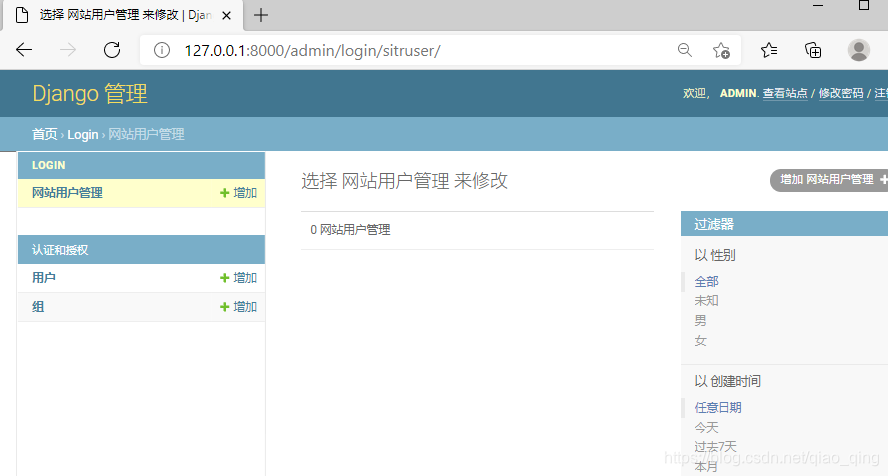Open the 修改密码 link
Viewport: 888px width, 476px height.
pyautogui.click(x=841, y=93)
